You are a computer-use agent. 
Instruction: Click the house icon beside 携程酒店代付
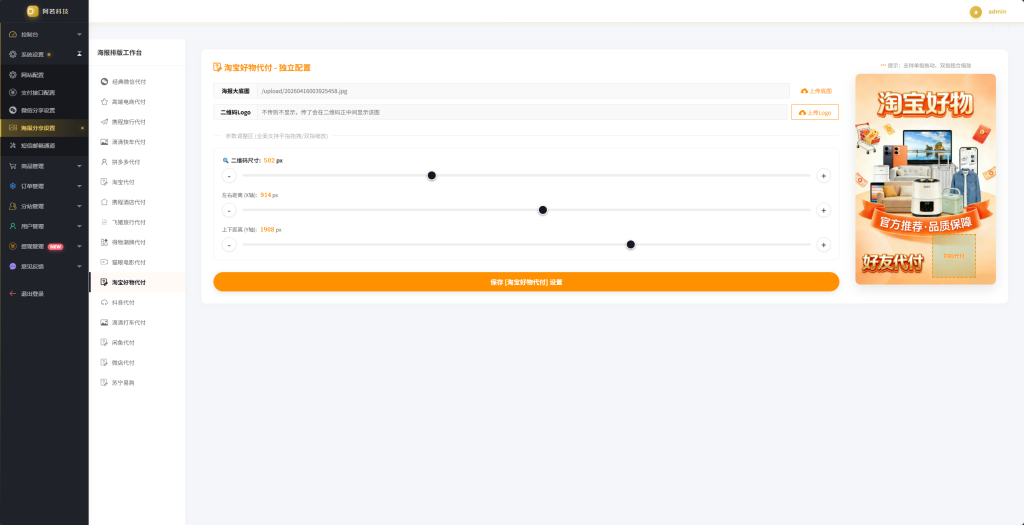click(x=104, y=202)
